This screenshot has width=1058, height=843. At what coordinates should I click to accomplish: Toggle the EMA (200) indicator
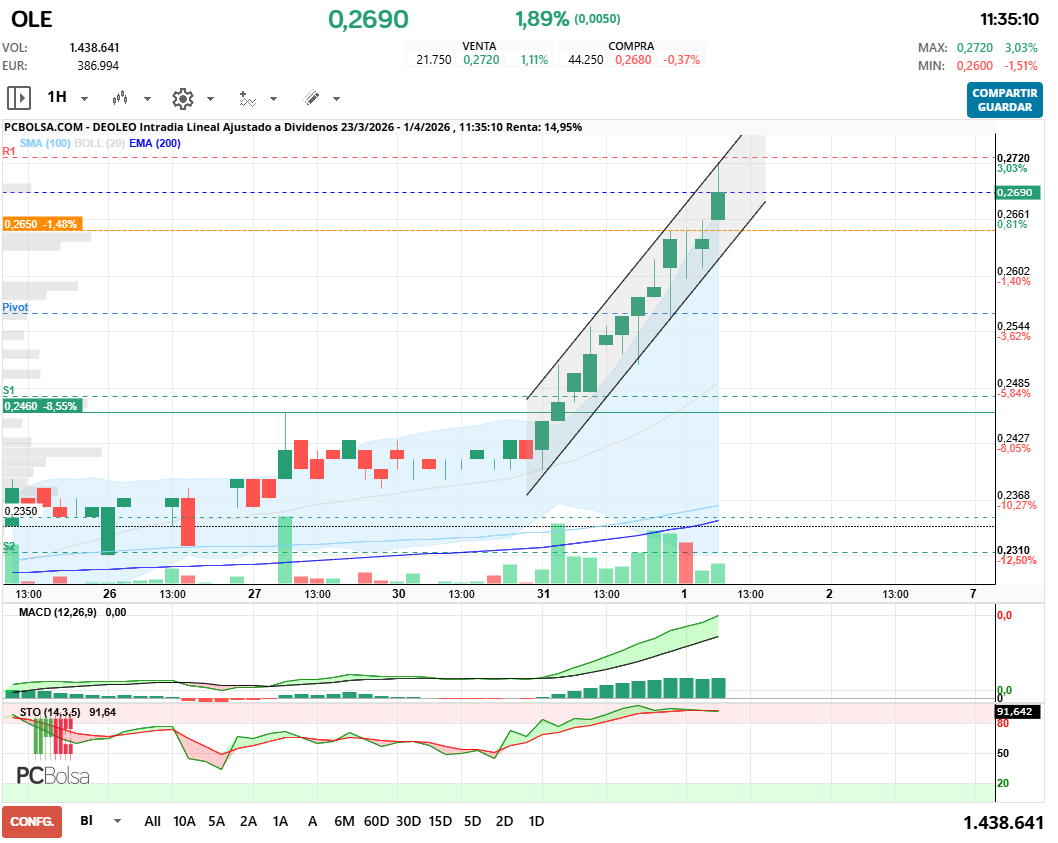pyautogui.click(x=155, y=144)
